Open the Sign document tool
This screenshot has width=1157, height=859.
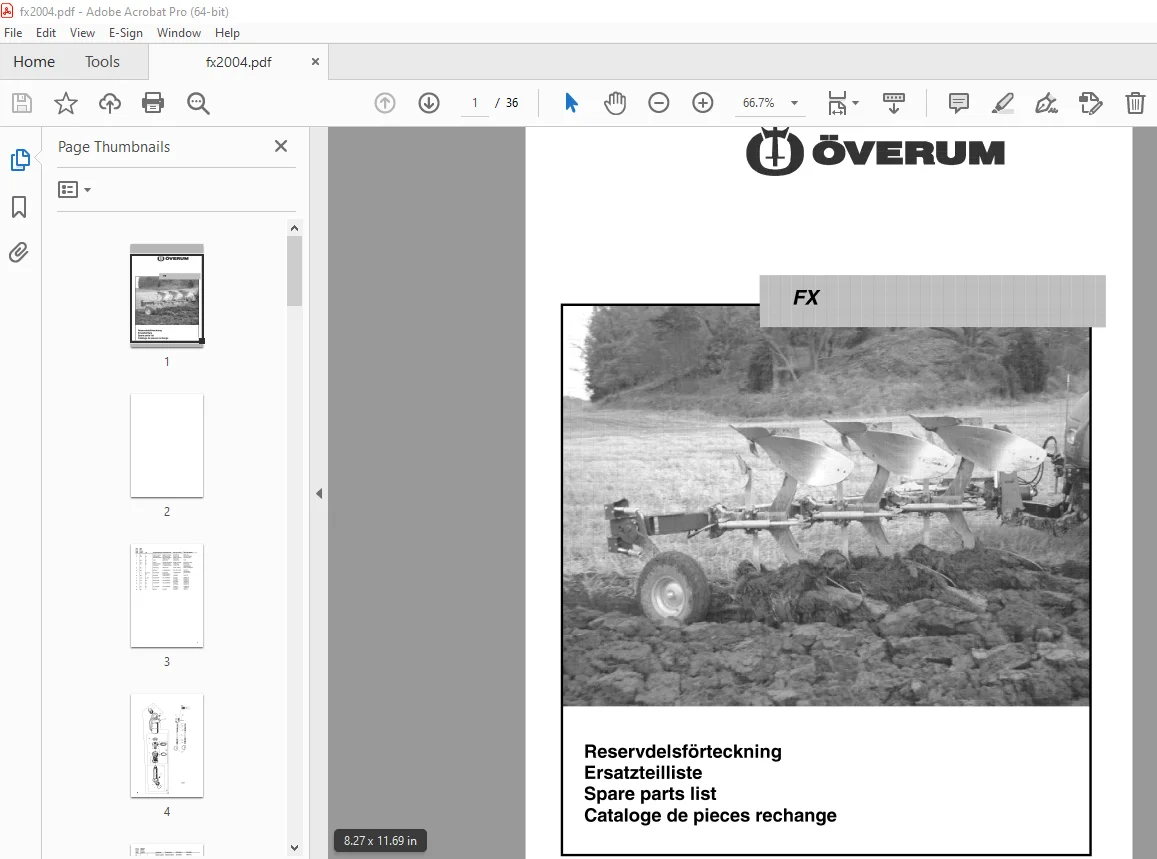coord(1046,103)
